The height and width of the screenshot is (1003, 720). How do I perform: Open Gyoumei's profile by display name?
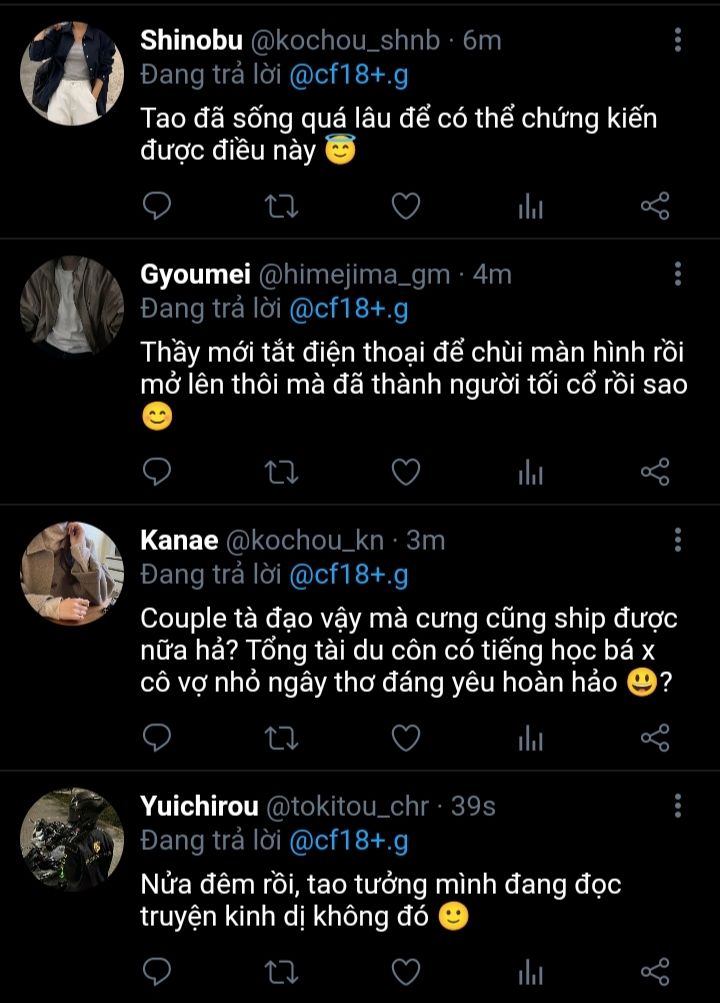[196, 274]
